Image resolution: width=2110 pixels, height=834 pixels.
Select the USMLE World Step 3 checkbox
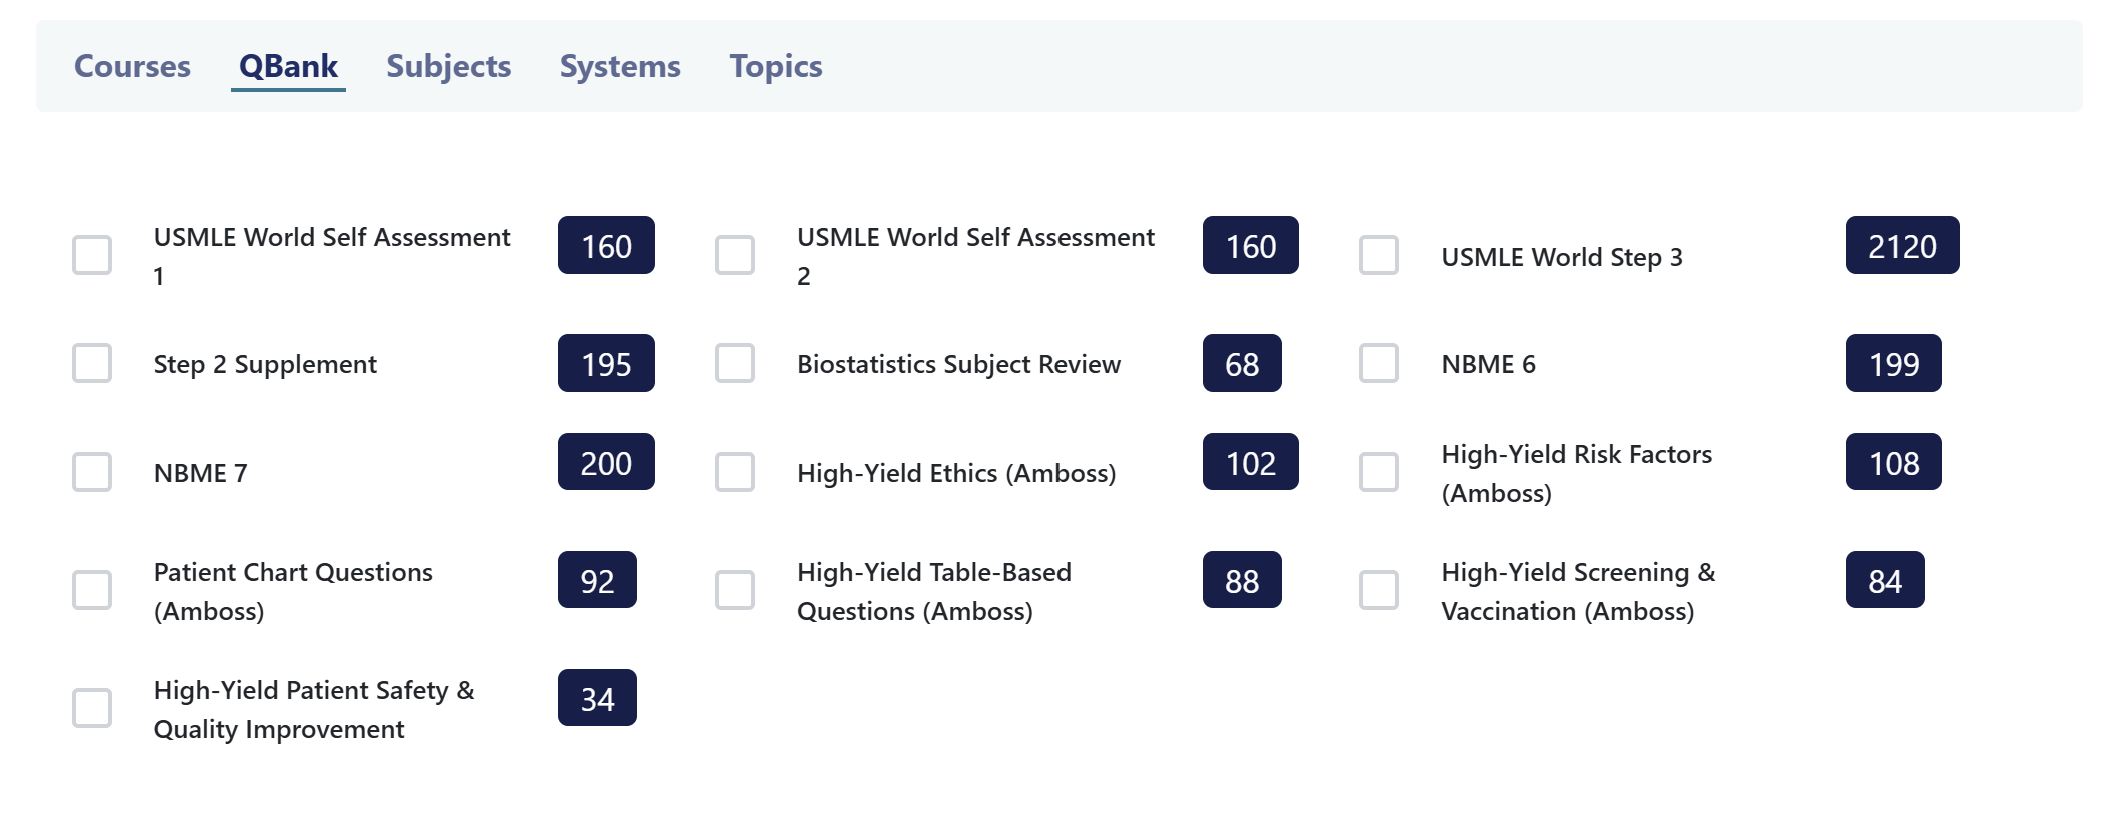pos(1379,255)
